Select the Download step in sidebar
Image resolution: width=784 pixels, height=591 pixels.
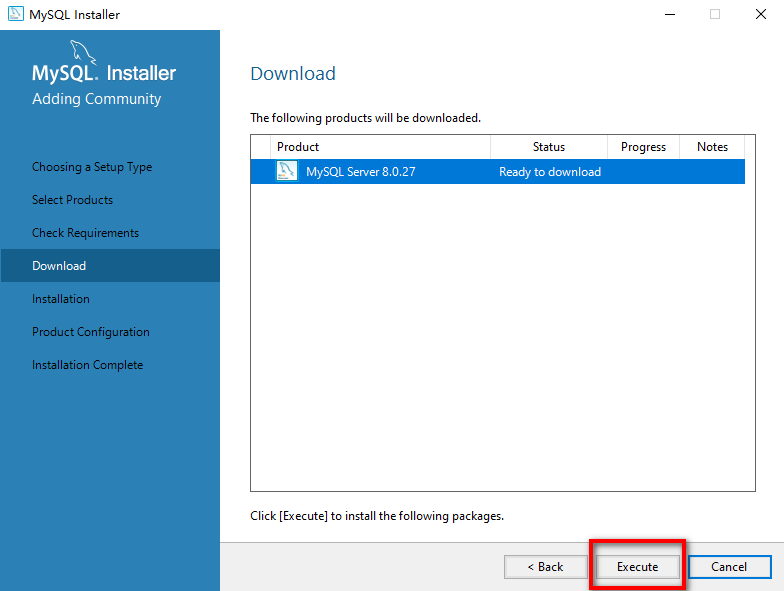[x=110, y=266]
